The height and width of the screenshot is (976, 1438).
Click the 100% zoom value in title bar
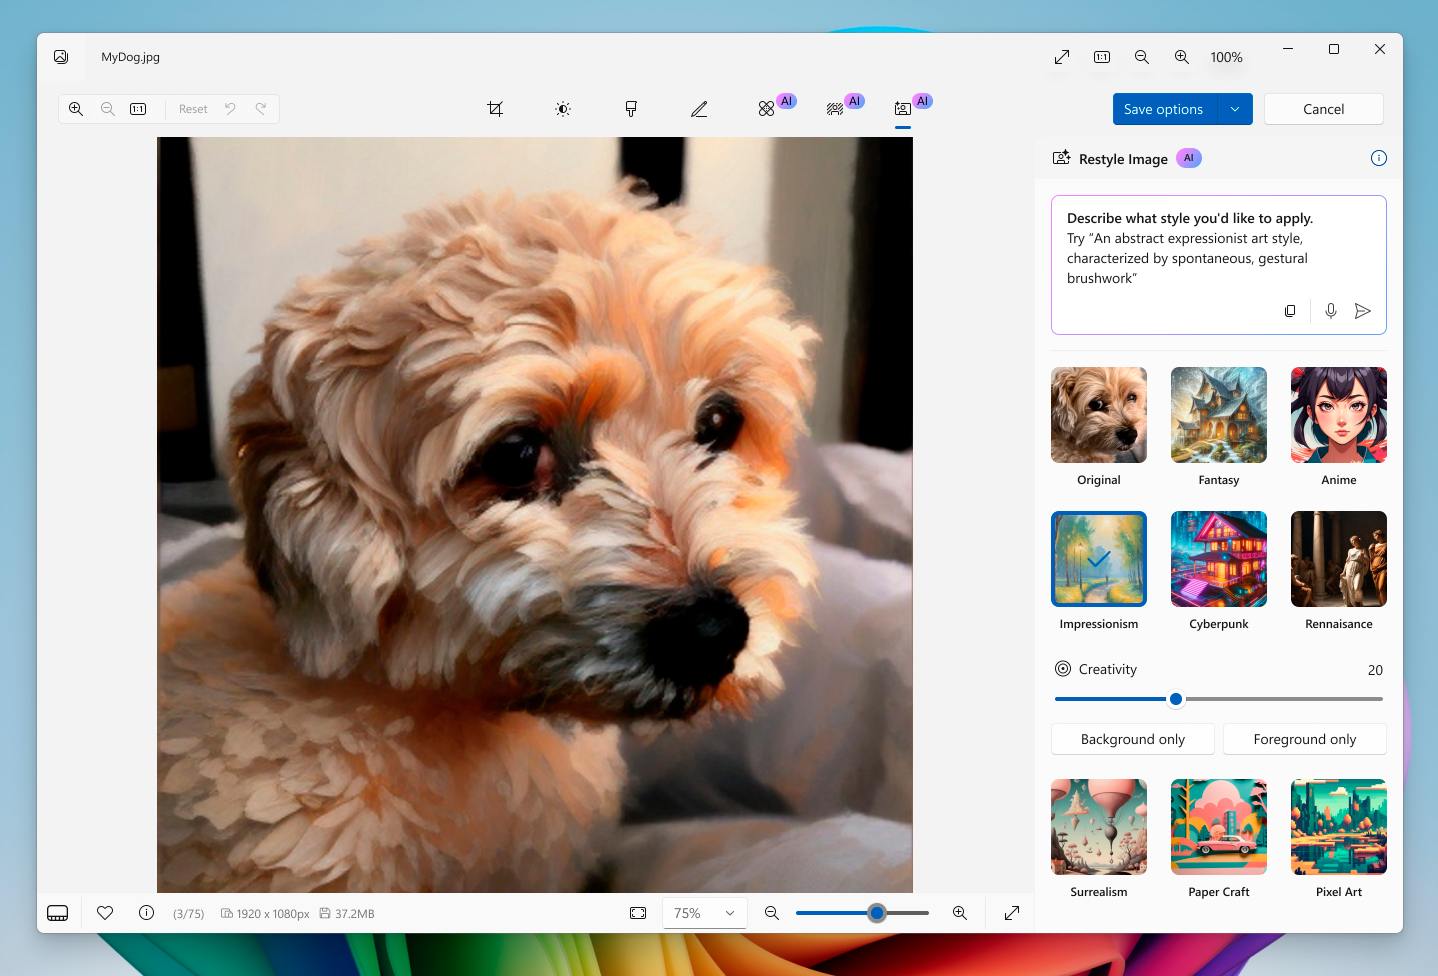coord(1226,57)
